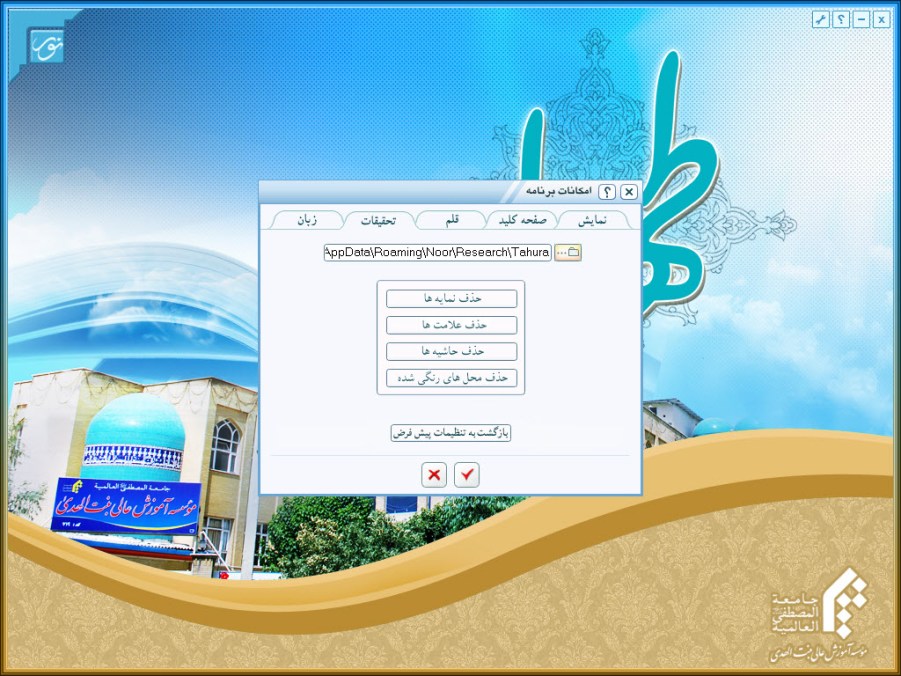Click the Noor logo icon at top-left
The height and width of the screenshot is (676, 901).
pyautogui.click(x=46, y=45)
